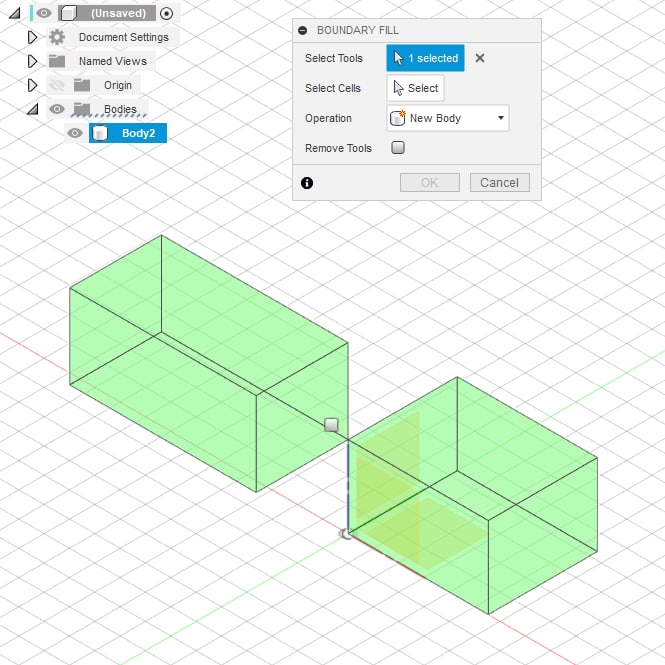The image size is (665, 665).
Task: Select the Bodies label in browser
Action: pos(120,109)
